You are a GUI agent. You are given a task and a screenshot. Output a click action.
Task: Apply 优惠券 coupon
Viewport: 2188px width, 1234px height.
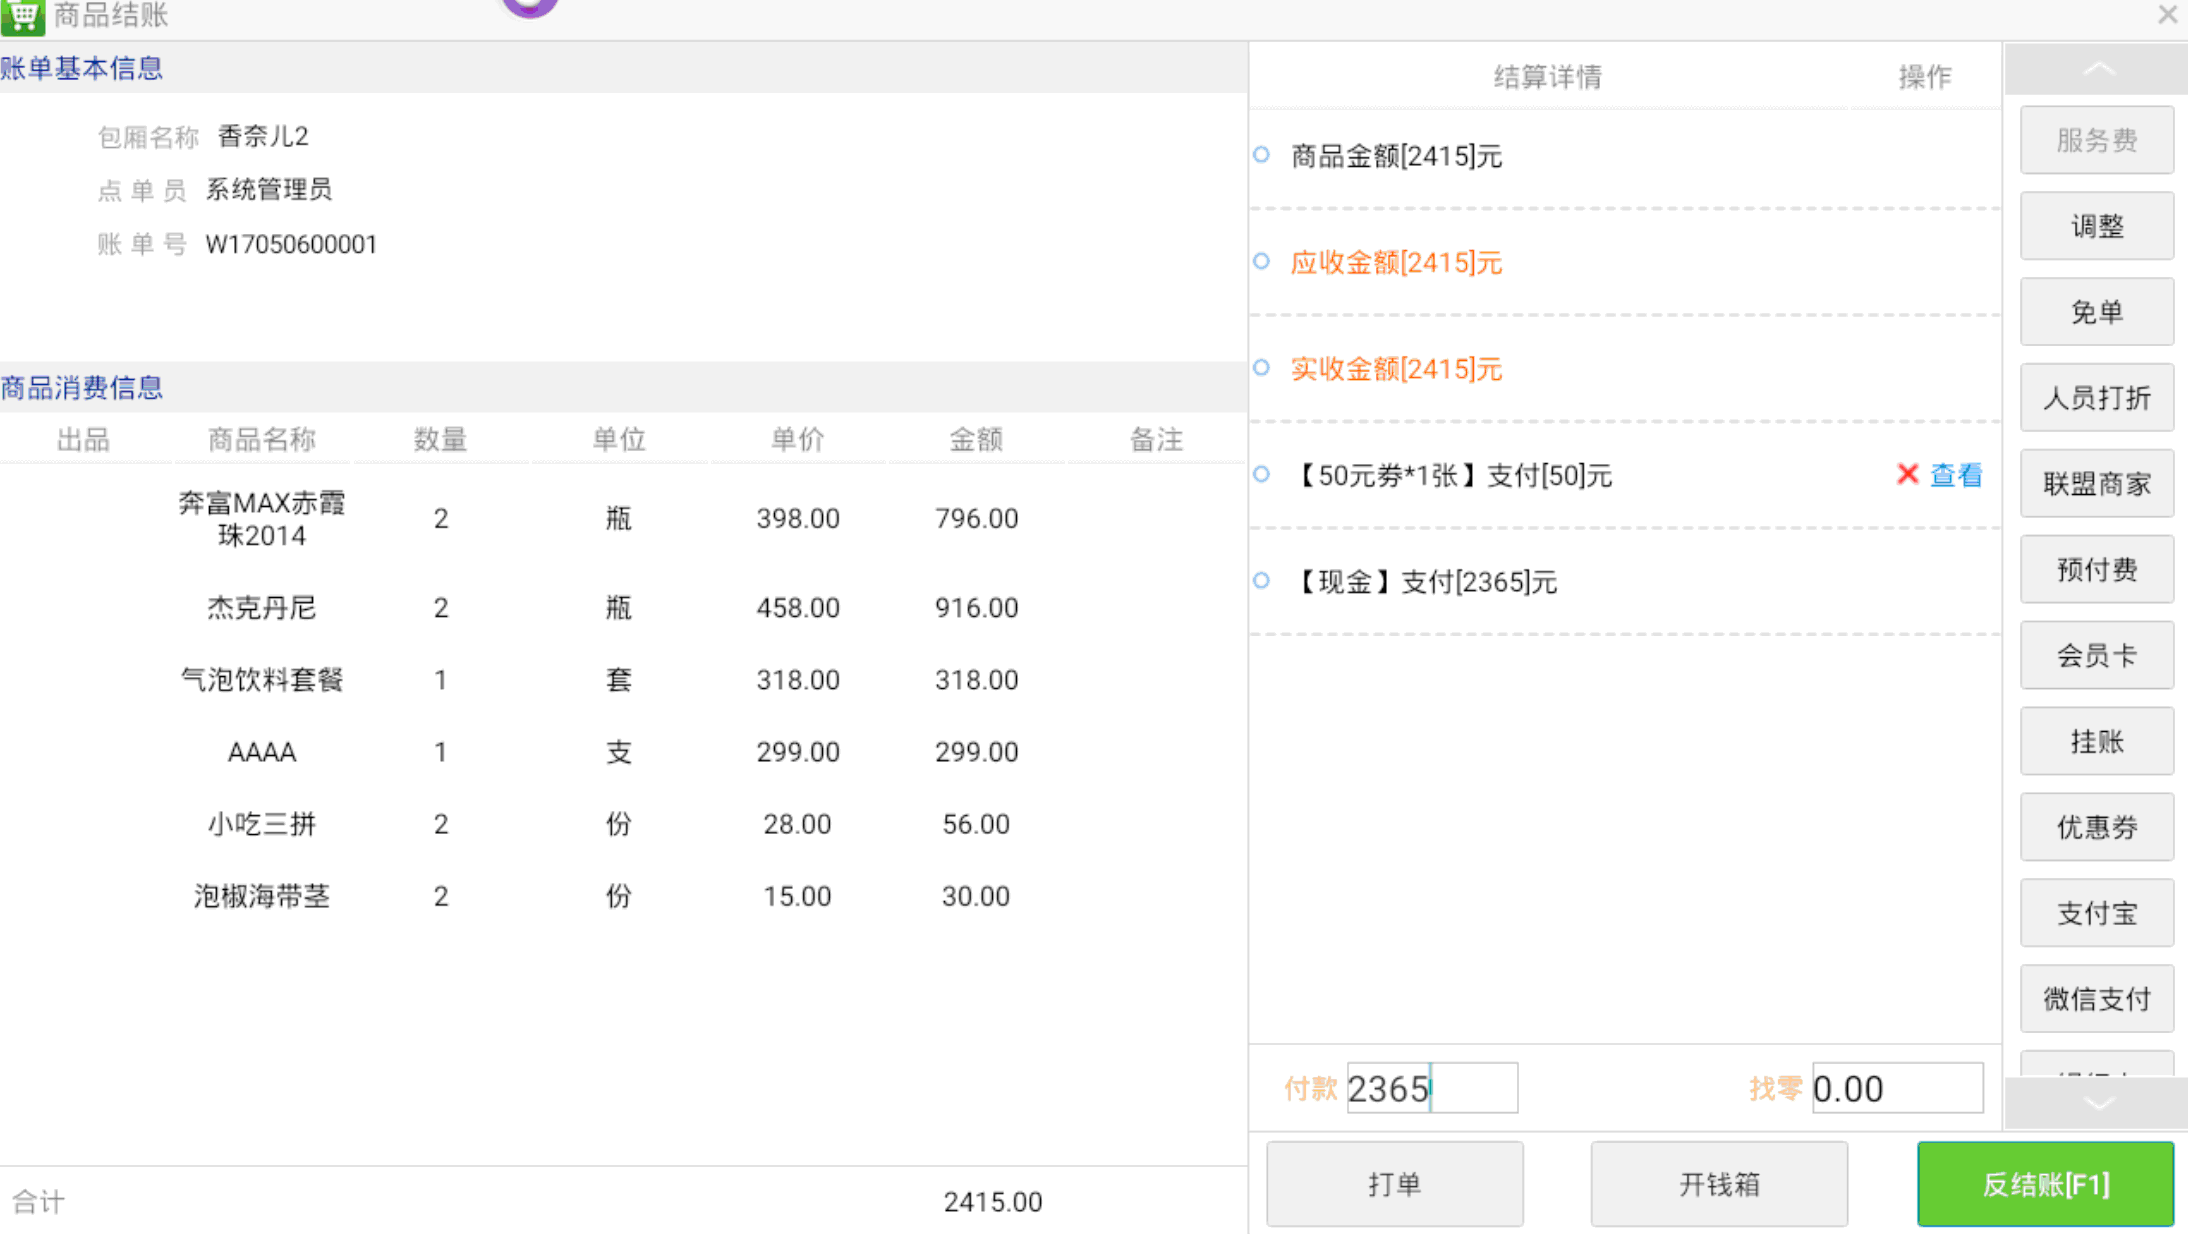coord(2097,827)
